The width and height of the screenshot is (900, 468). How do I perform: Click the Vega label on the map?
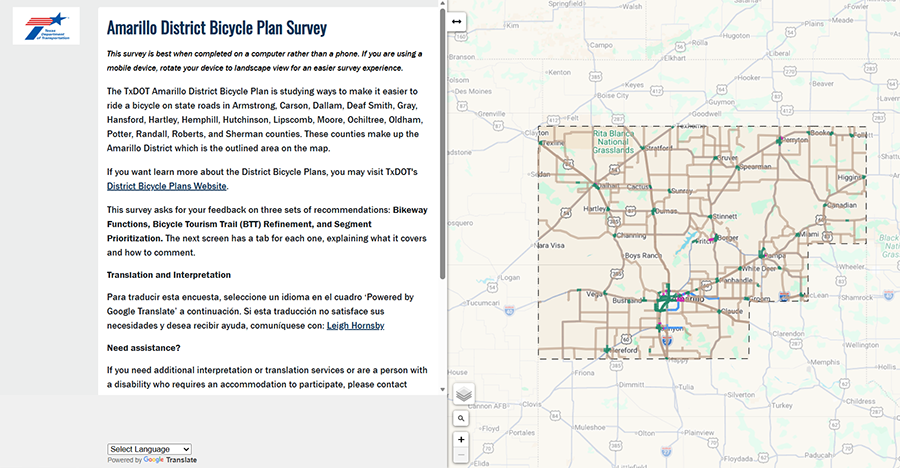point(594,293)
